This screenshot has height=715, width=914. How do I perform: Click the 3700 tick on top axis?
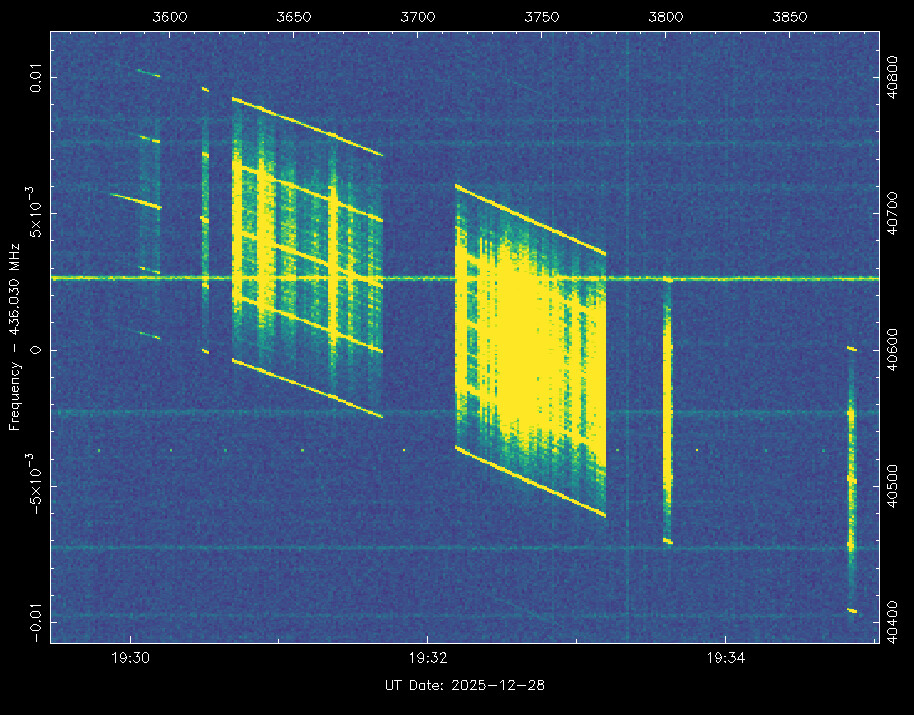418,17
